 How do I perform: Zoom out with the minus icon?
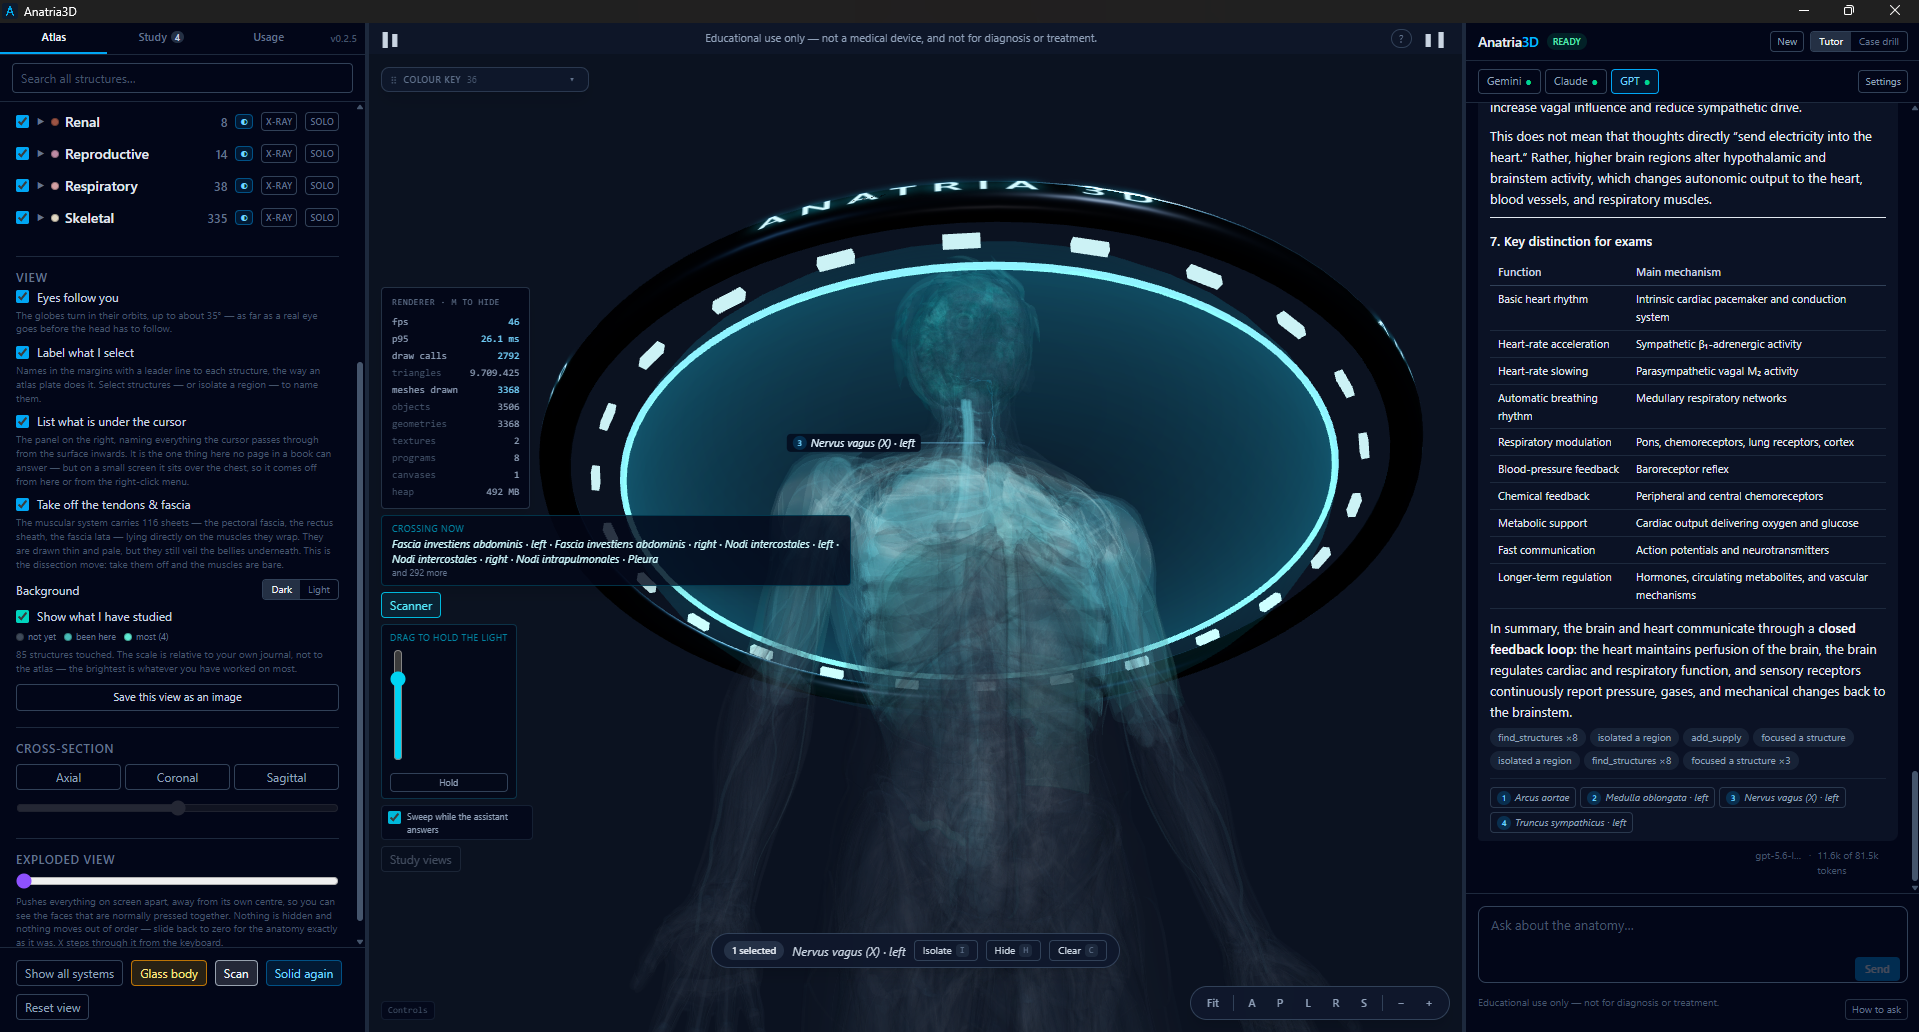pyautogui.click(x=1401, y=1003)
